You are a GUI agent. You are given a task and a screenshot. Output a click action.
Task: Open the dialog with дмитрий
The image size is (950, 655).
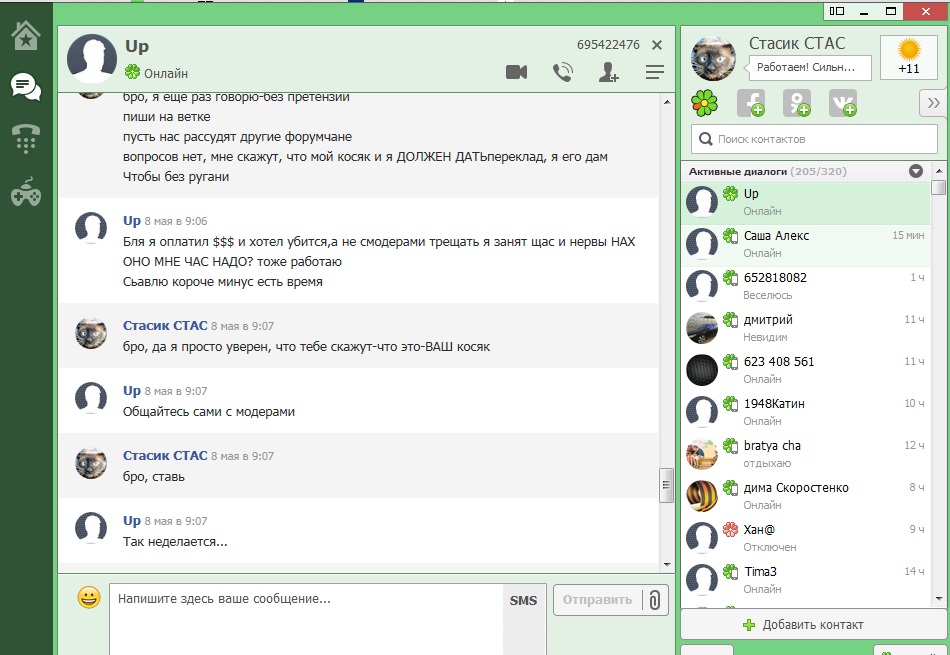pyautogui.click(x=805, y=328)
